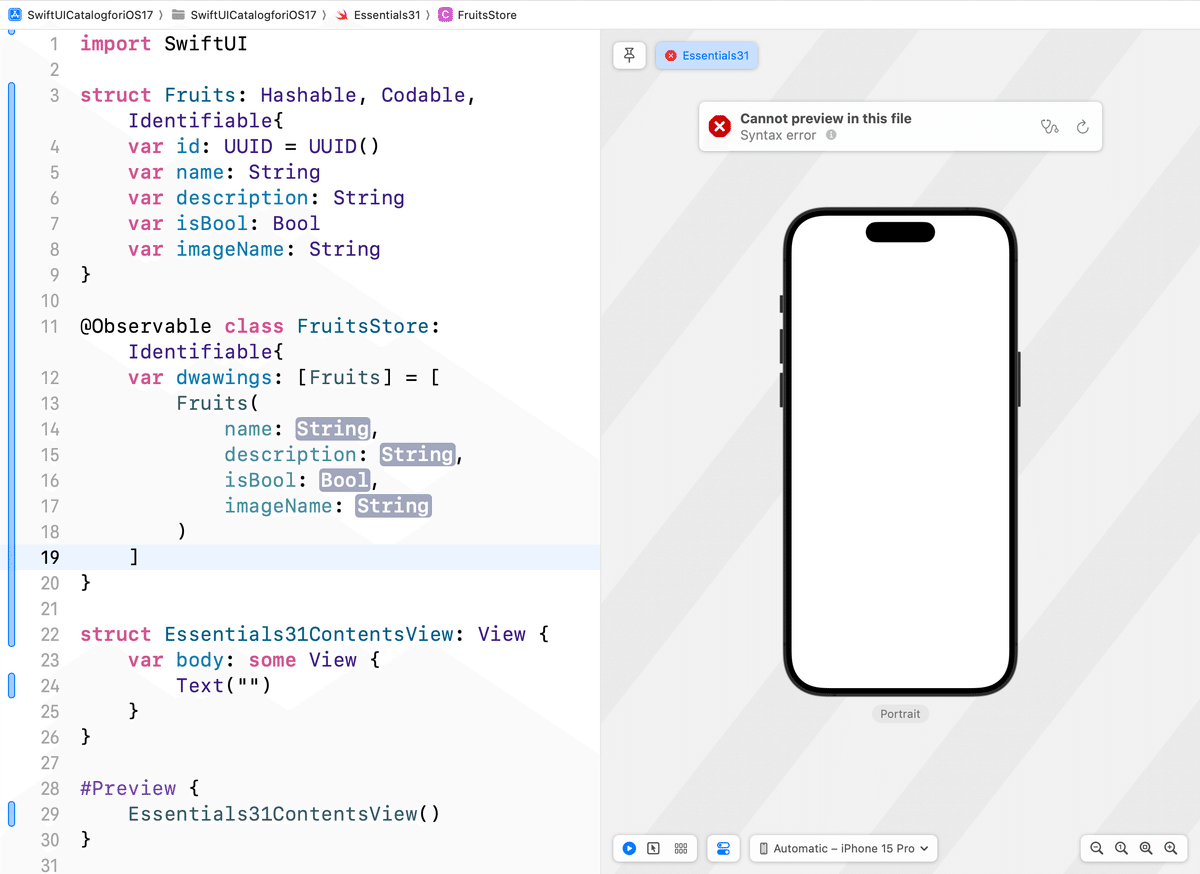The width and height of the screenshot is (1200, 874).
Task: Open SwiftUICatalogforiOS17 project breadcrumb
Action: (90, 15)
